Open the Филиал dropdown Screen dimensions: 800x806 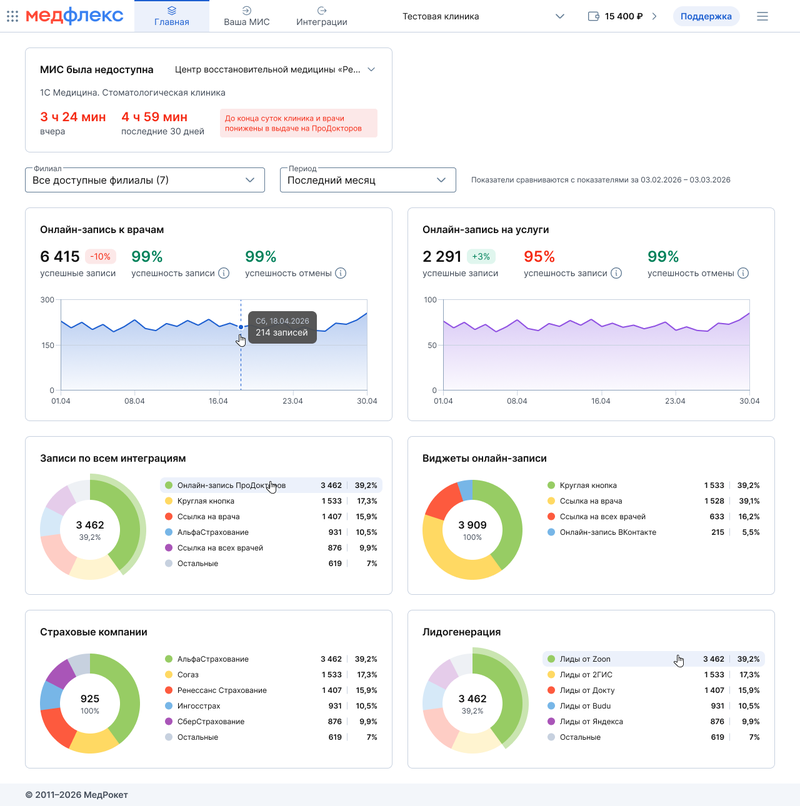coord(145,180)
